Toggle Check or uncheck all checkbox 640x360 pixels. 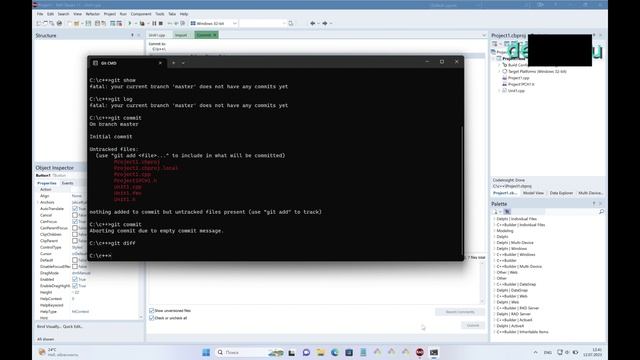152,318
